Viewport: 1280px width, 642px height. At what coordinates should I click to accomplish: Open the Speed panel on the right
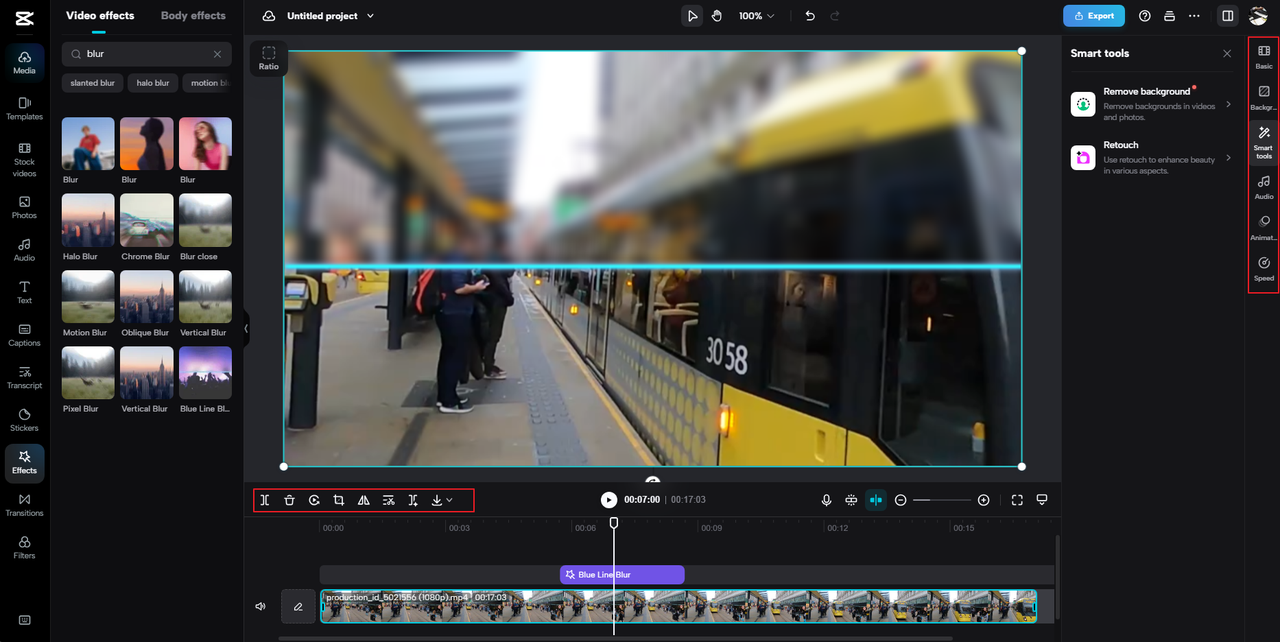pos(1262,269)
